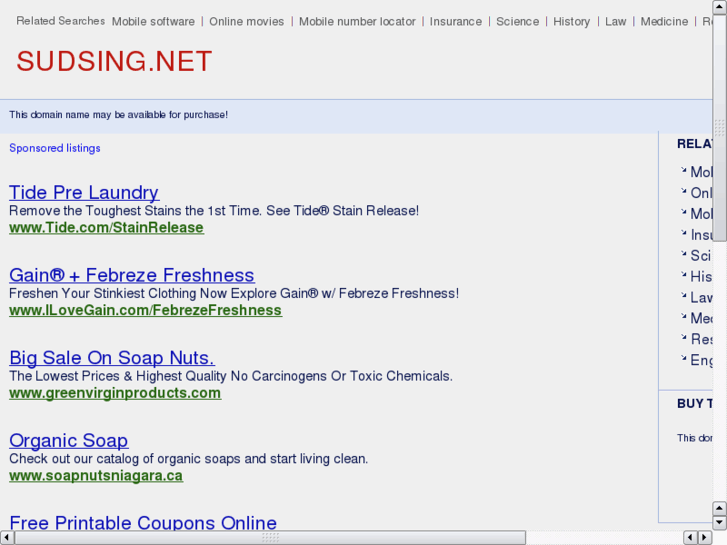Click the Insurance link in top bar
Screen dimensions: 727x545
[456, 22]
